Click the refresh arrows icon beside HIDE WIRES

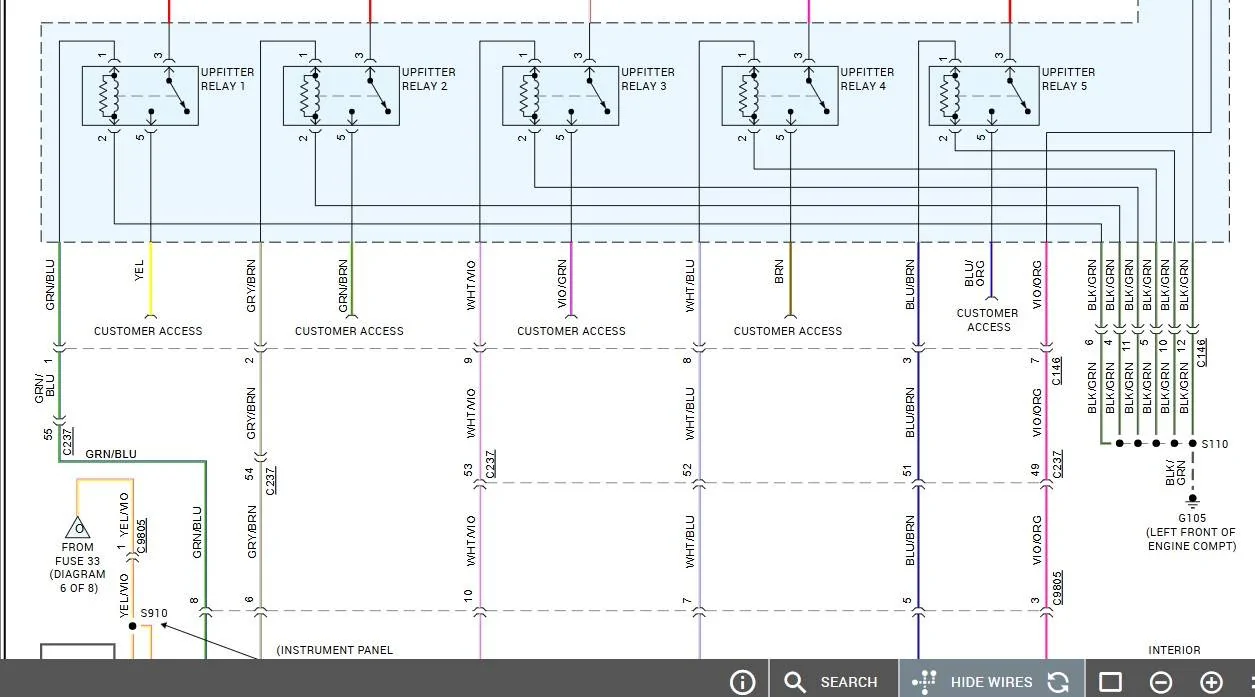click(x=1058, y=682)
